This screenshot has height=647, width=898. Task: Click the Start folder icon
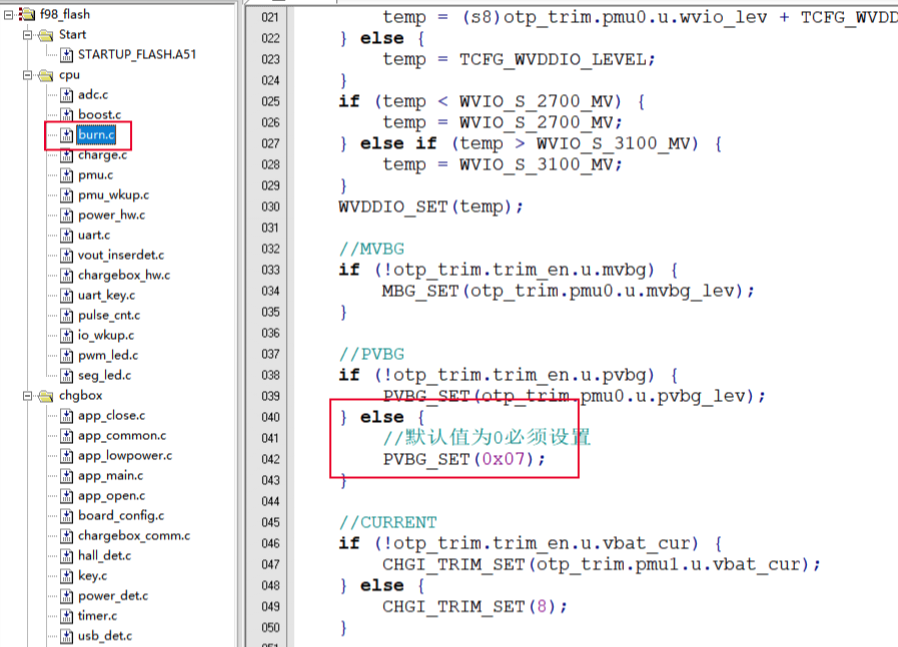pos(46,35)
